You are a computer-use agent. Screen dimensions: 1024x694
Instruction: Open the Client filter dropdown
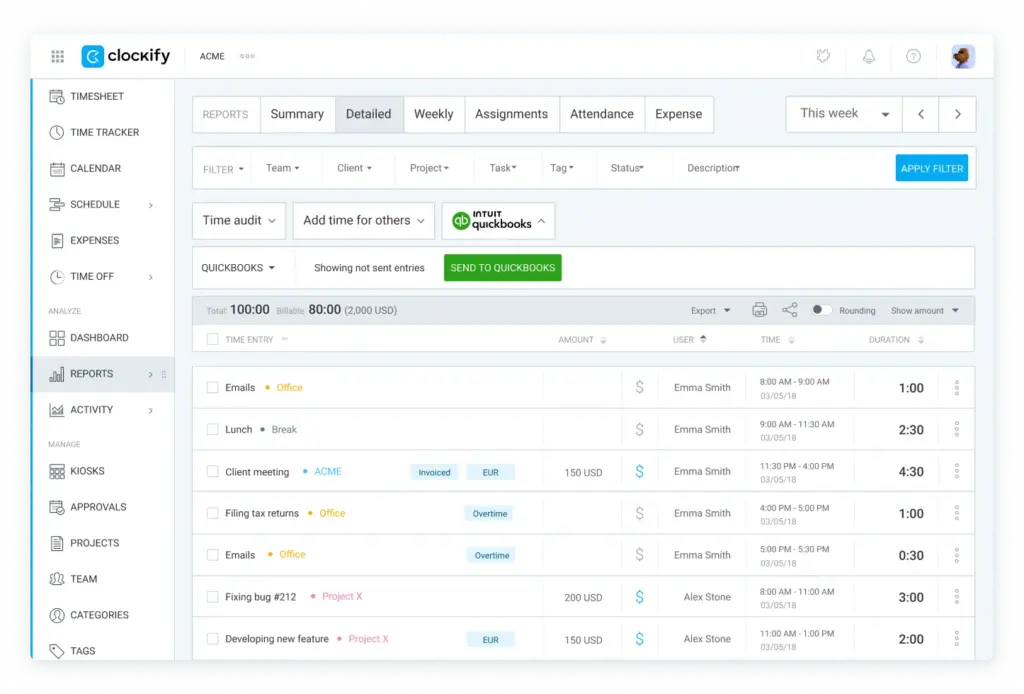click(355, 168)
